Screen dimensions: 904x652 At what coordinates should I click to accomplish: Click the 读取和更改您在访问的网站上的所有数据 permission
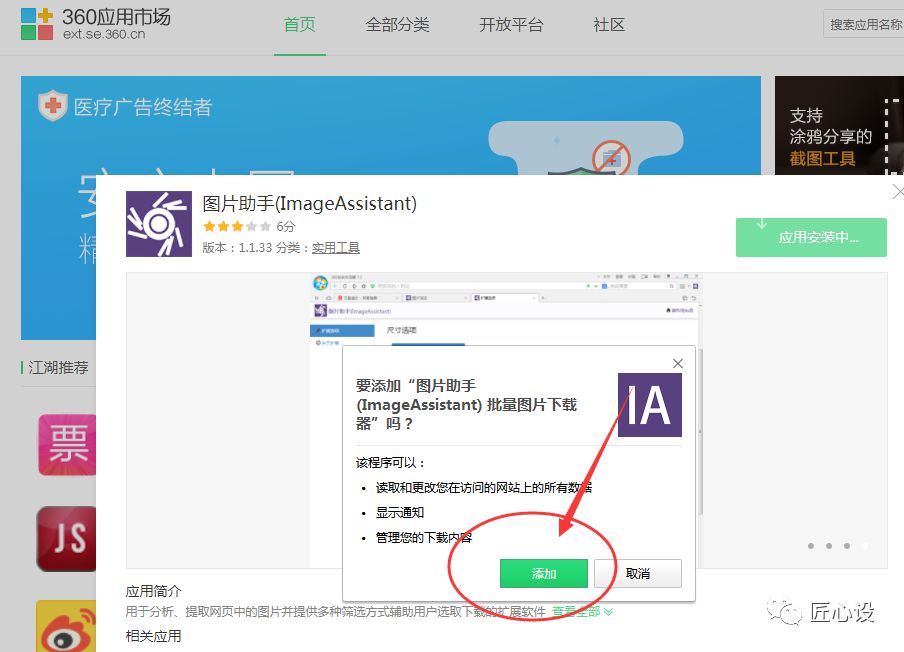[484, 488]
